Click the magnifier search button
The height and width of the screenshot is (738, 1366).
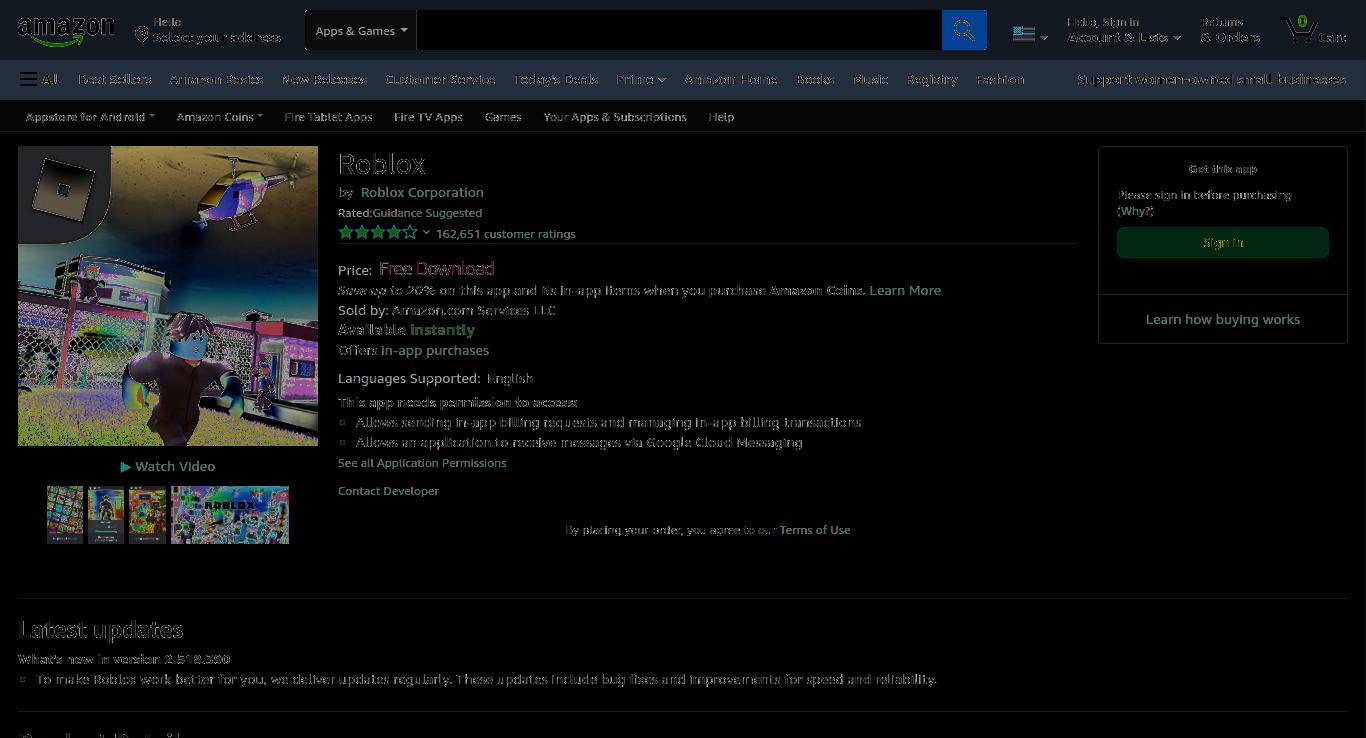[x=964, y=30]
